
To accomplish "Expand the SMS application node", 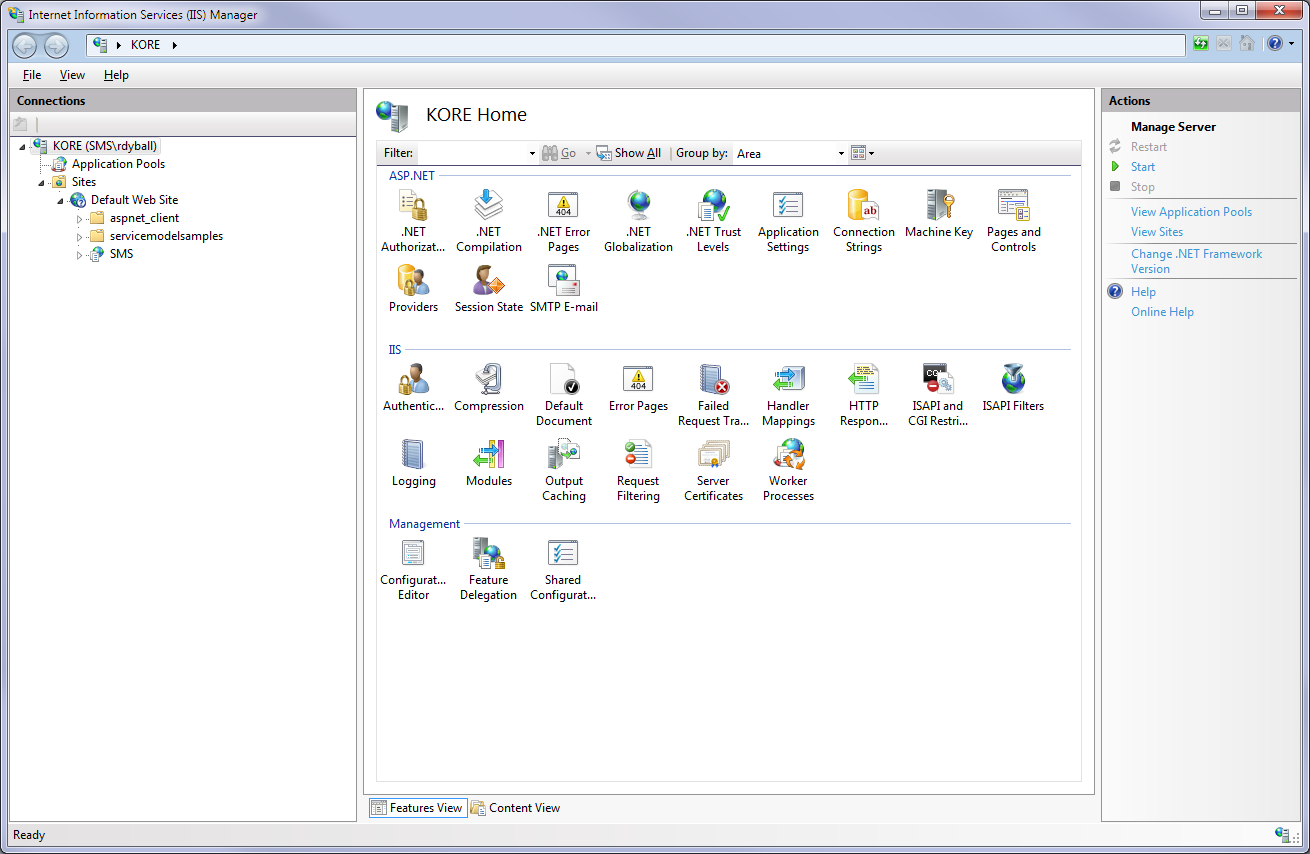I will (80, 255).
